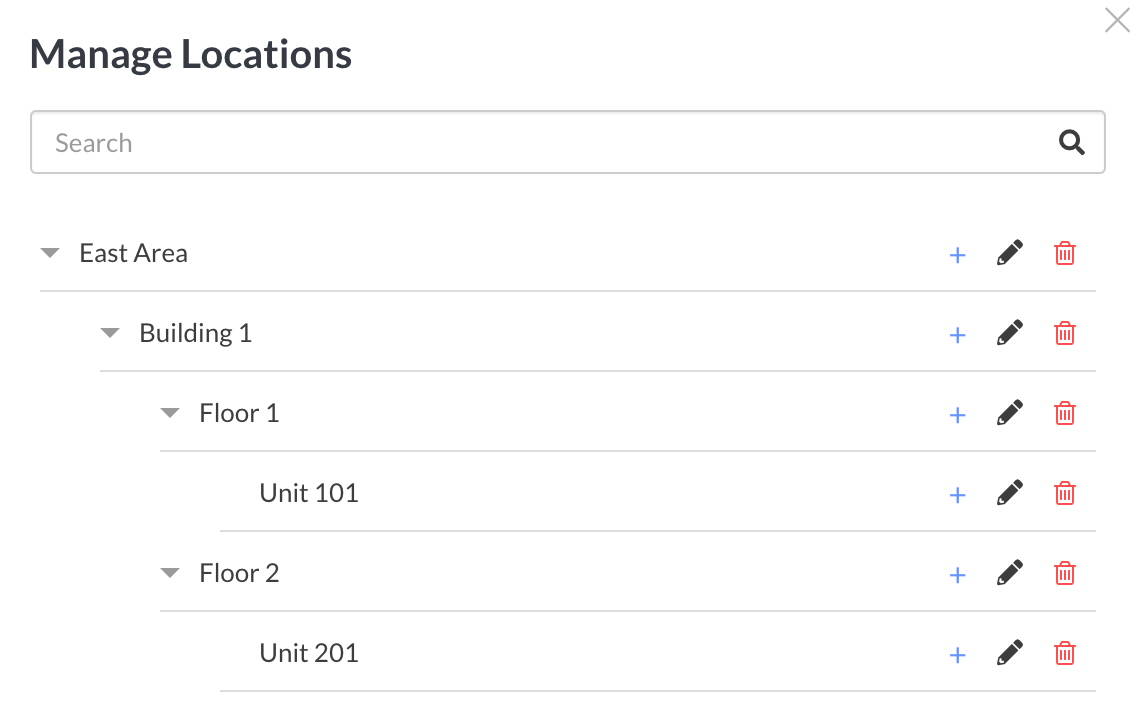
Task: Delete Unit 101 with the trash icon
Action: (1064, 493)
